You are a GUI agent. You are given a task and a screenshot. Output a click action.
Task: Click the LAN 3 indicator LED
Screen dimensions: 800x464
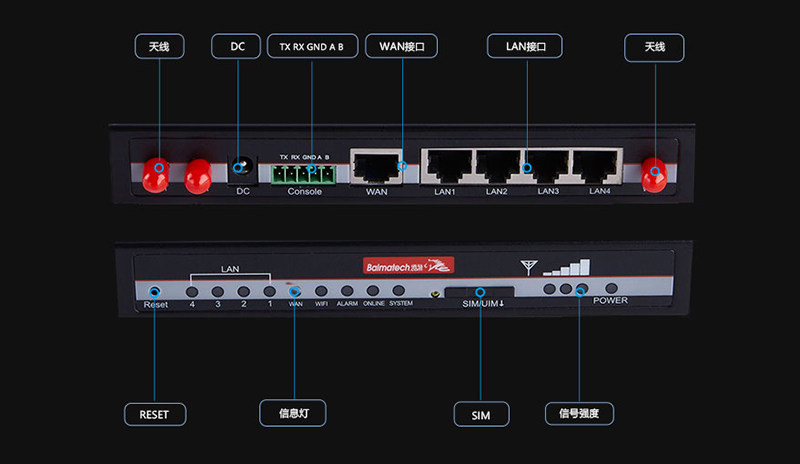point(218,292)
